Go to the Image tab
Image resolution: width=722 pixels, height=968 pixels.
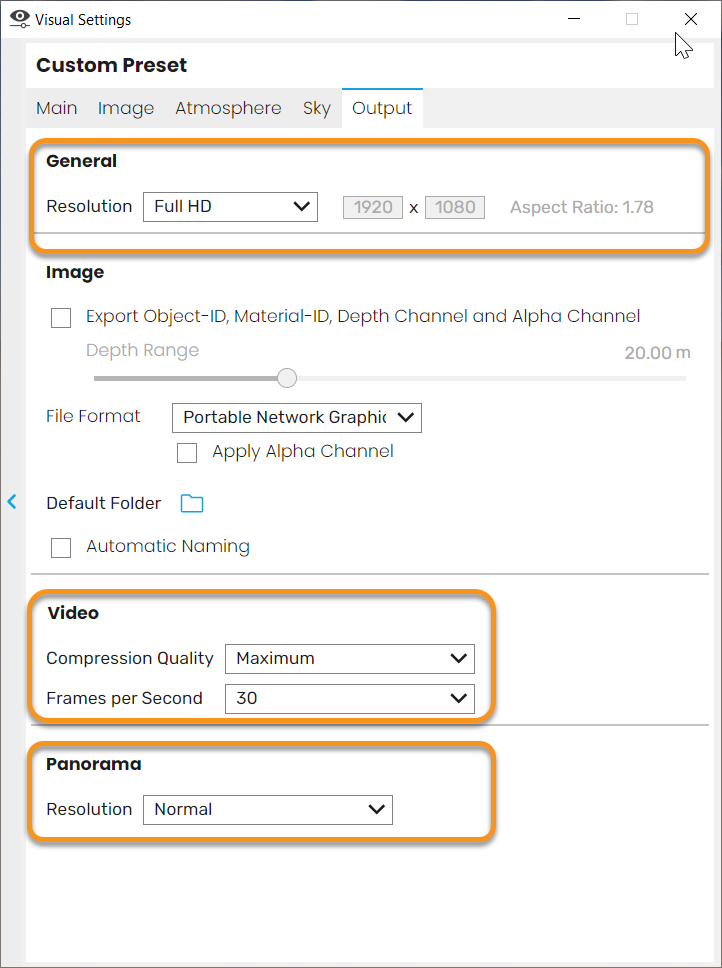126,108
